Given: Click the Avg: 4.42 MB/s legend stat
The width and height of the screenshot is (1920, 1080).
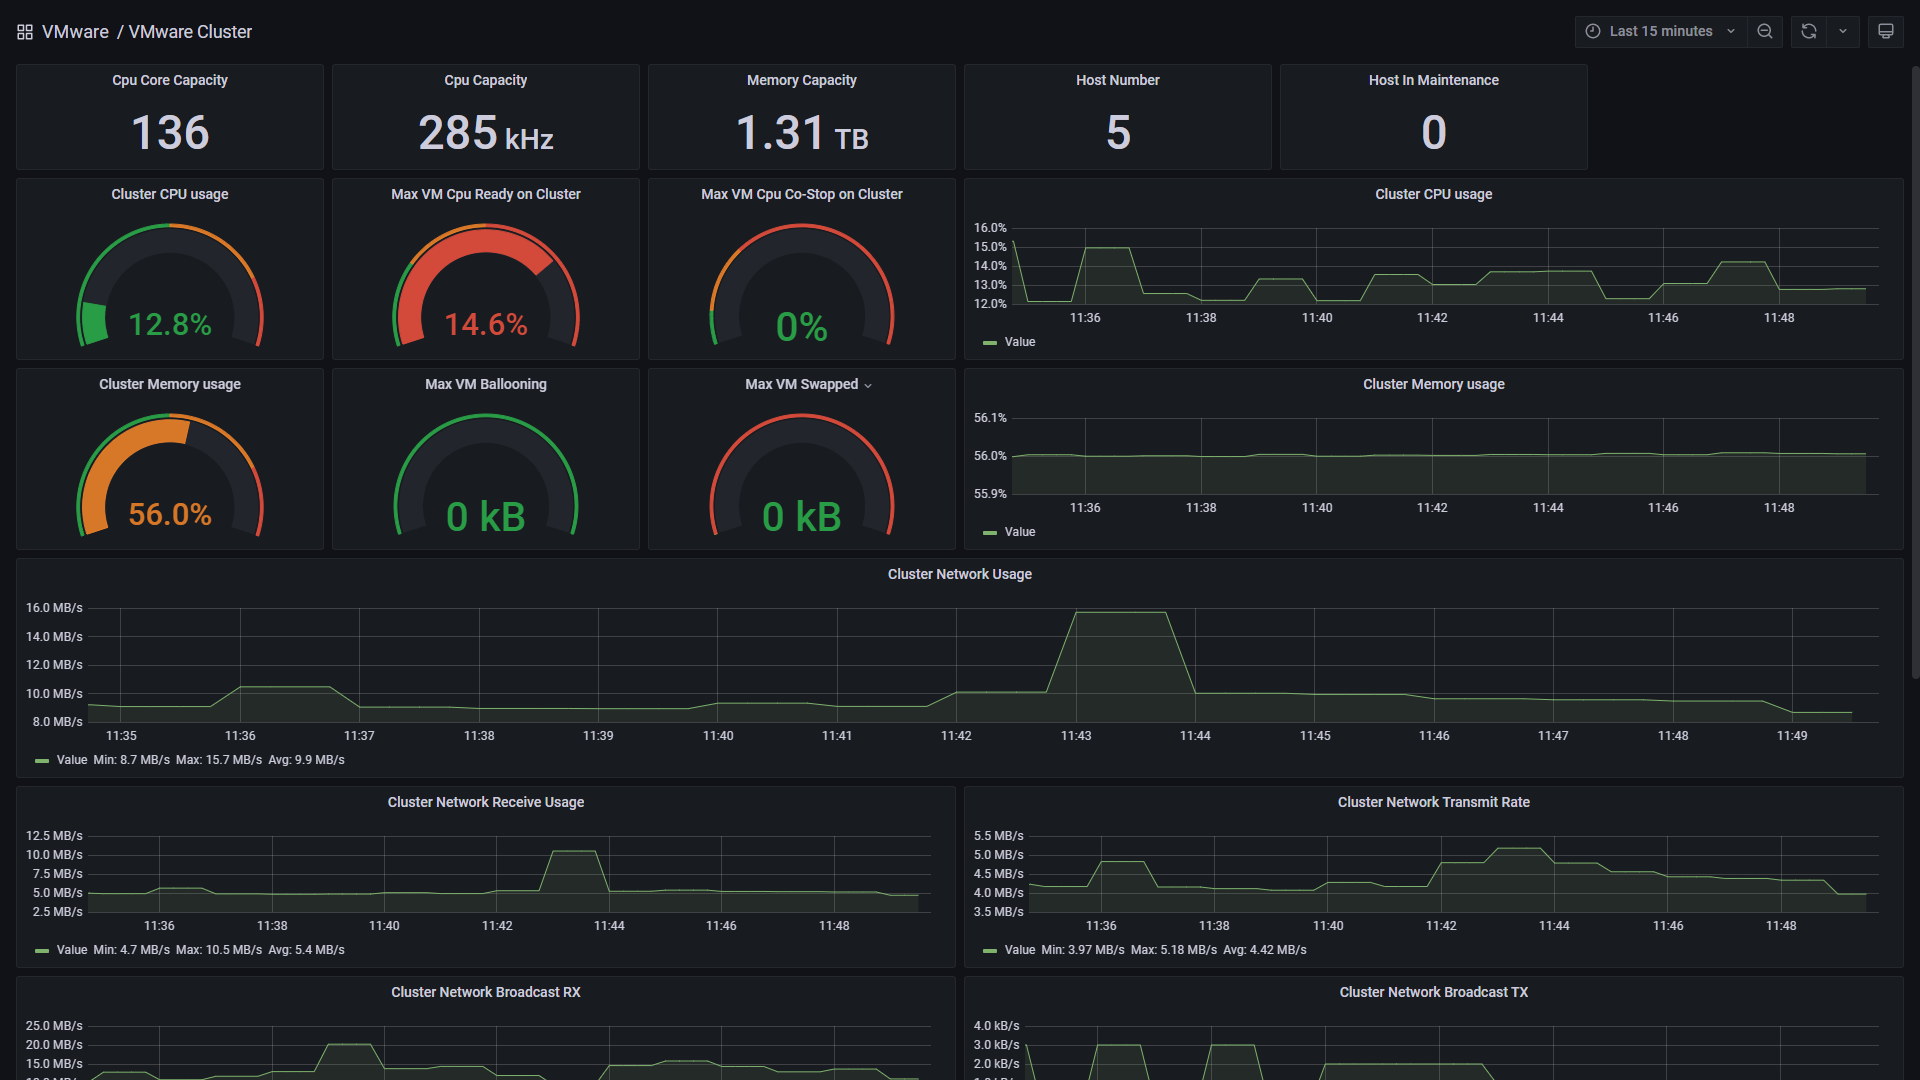Looking at the screenshot, I should coord(1265,950).
